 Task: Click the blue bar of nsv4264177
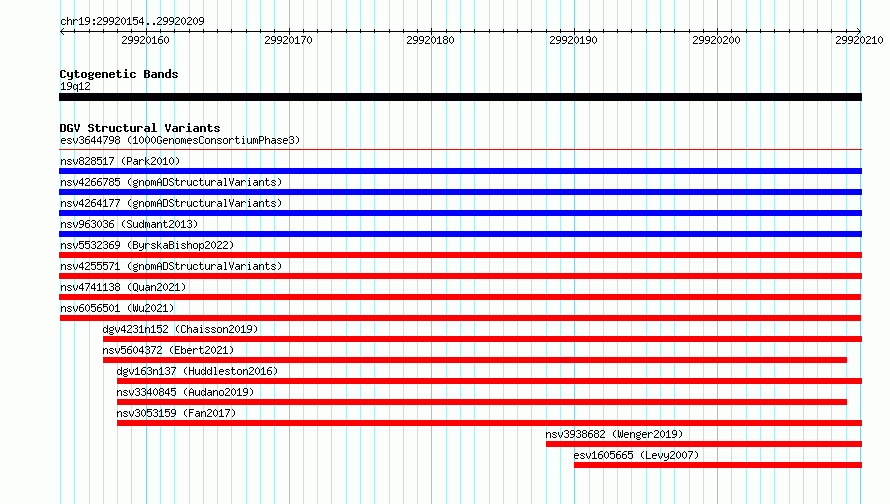[x=460, y=213]
